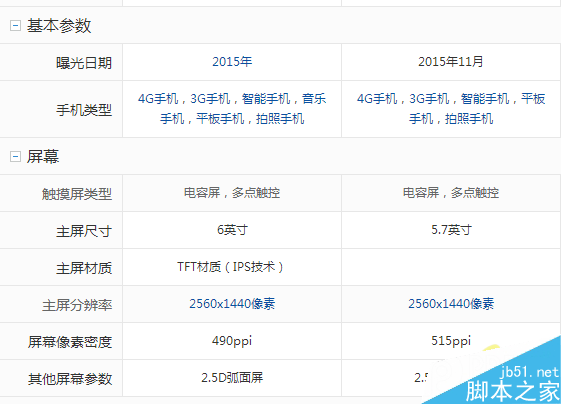Click the 490ppi density value
The height and width of the screenshot is (404, 561).
point(232,341)
